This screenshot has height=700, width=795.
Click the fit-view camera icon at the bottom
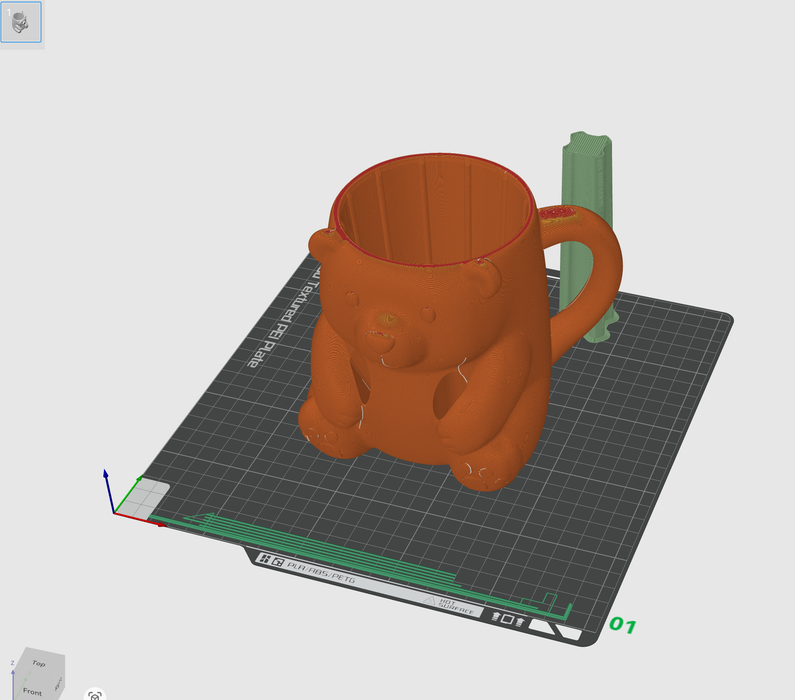tap(94, 694)
